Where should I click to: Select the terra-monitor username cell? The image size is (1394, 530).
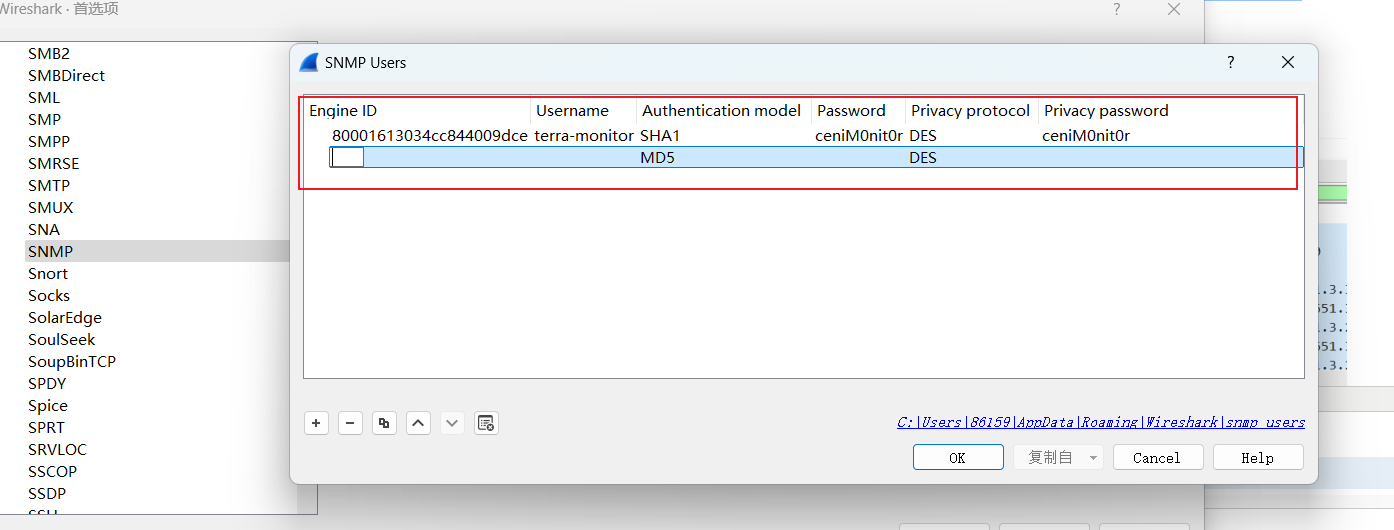(x=584, y=135)
